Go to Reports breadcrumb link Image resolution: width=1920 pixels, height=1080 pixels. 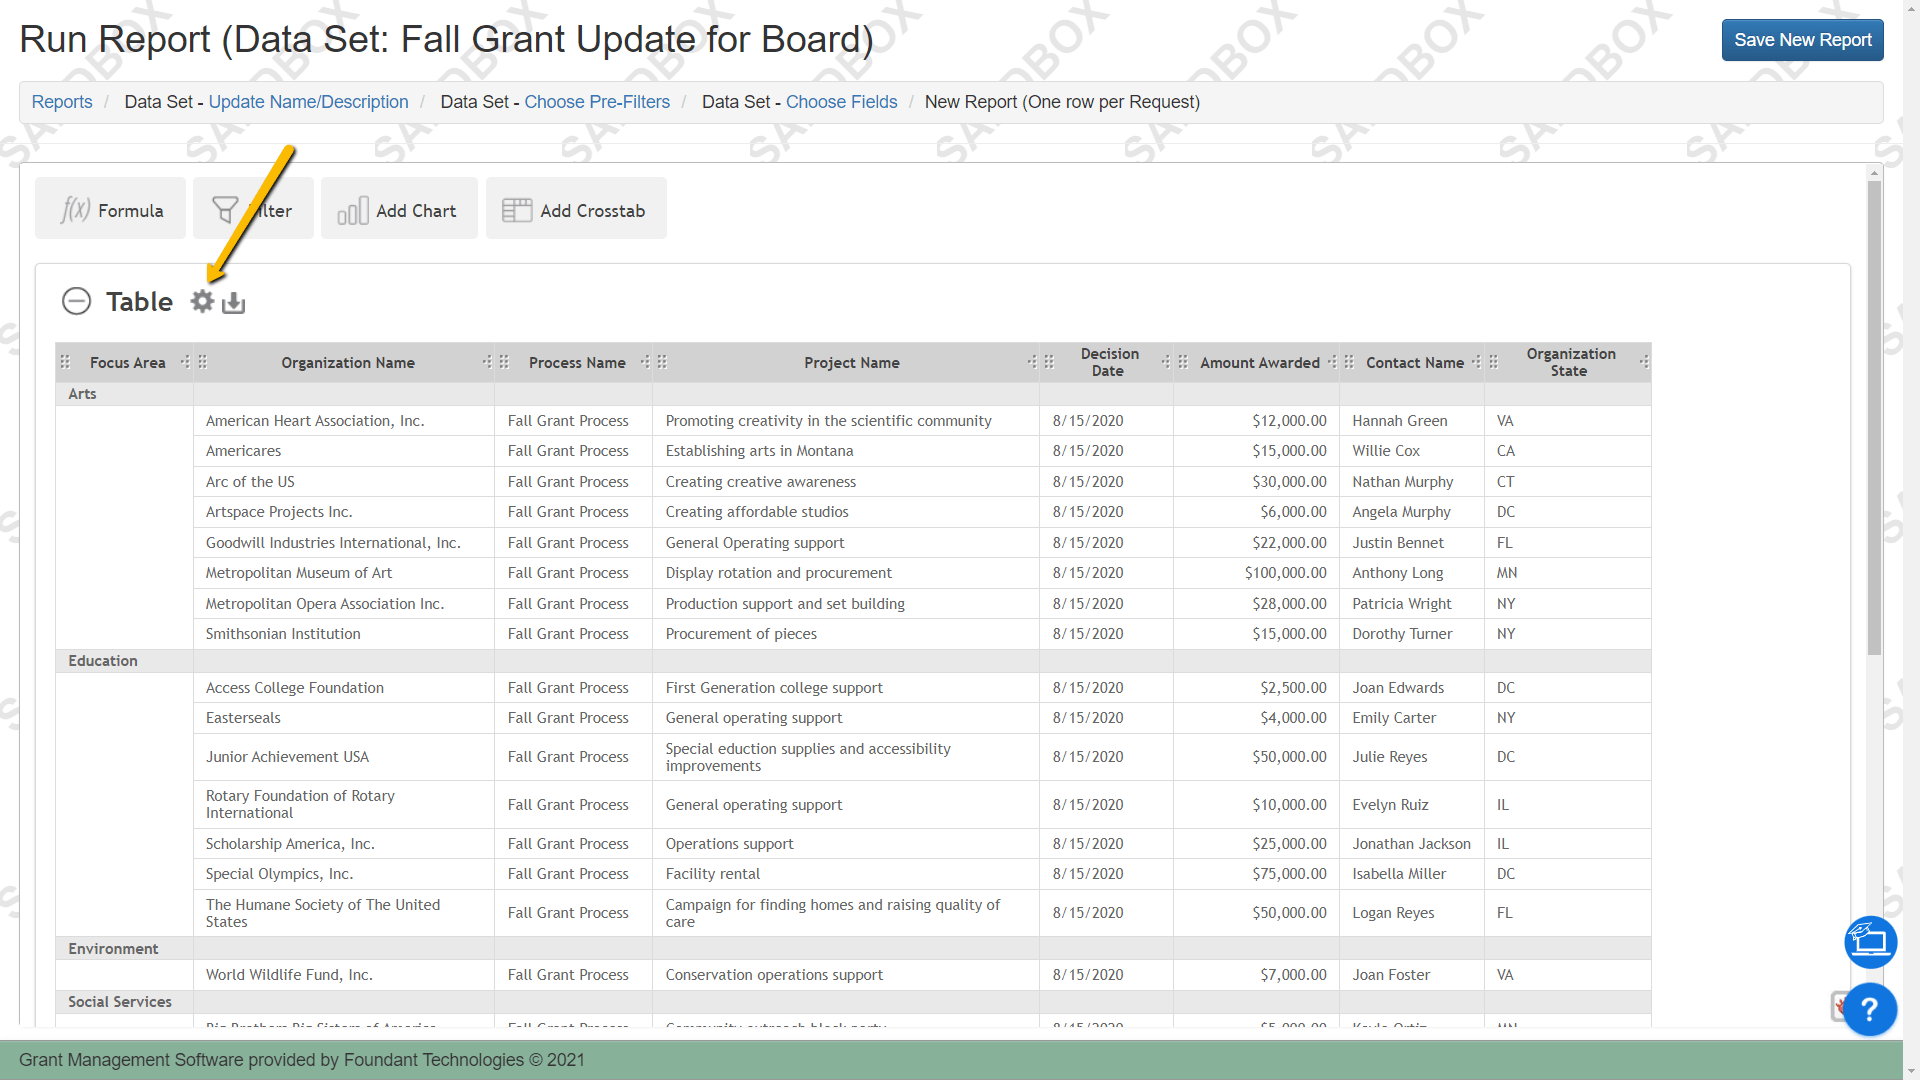point(62,102)
